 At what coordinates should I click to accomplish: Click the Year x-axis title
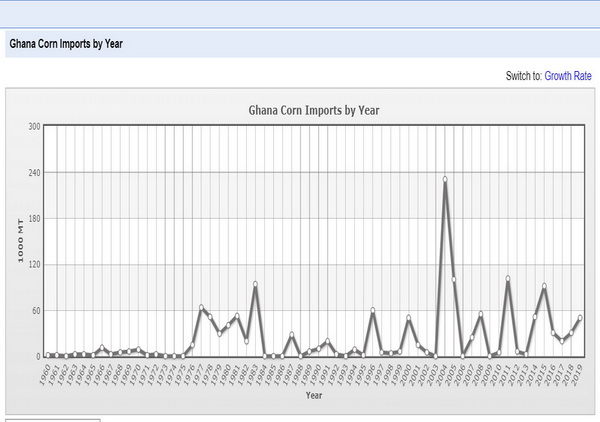(314, 396)
